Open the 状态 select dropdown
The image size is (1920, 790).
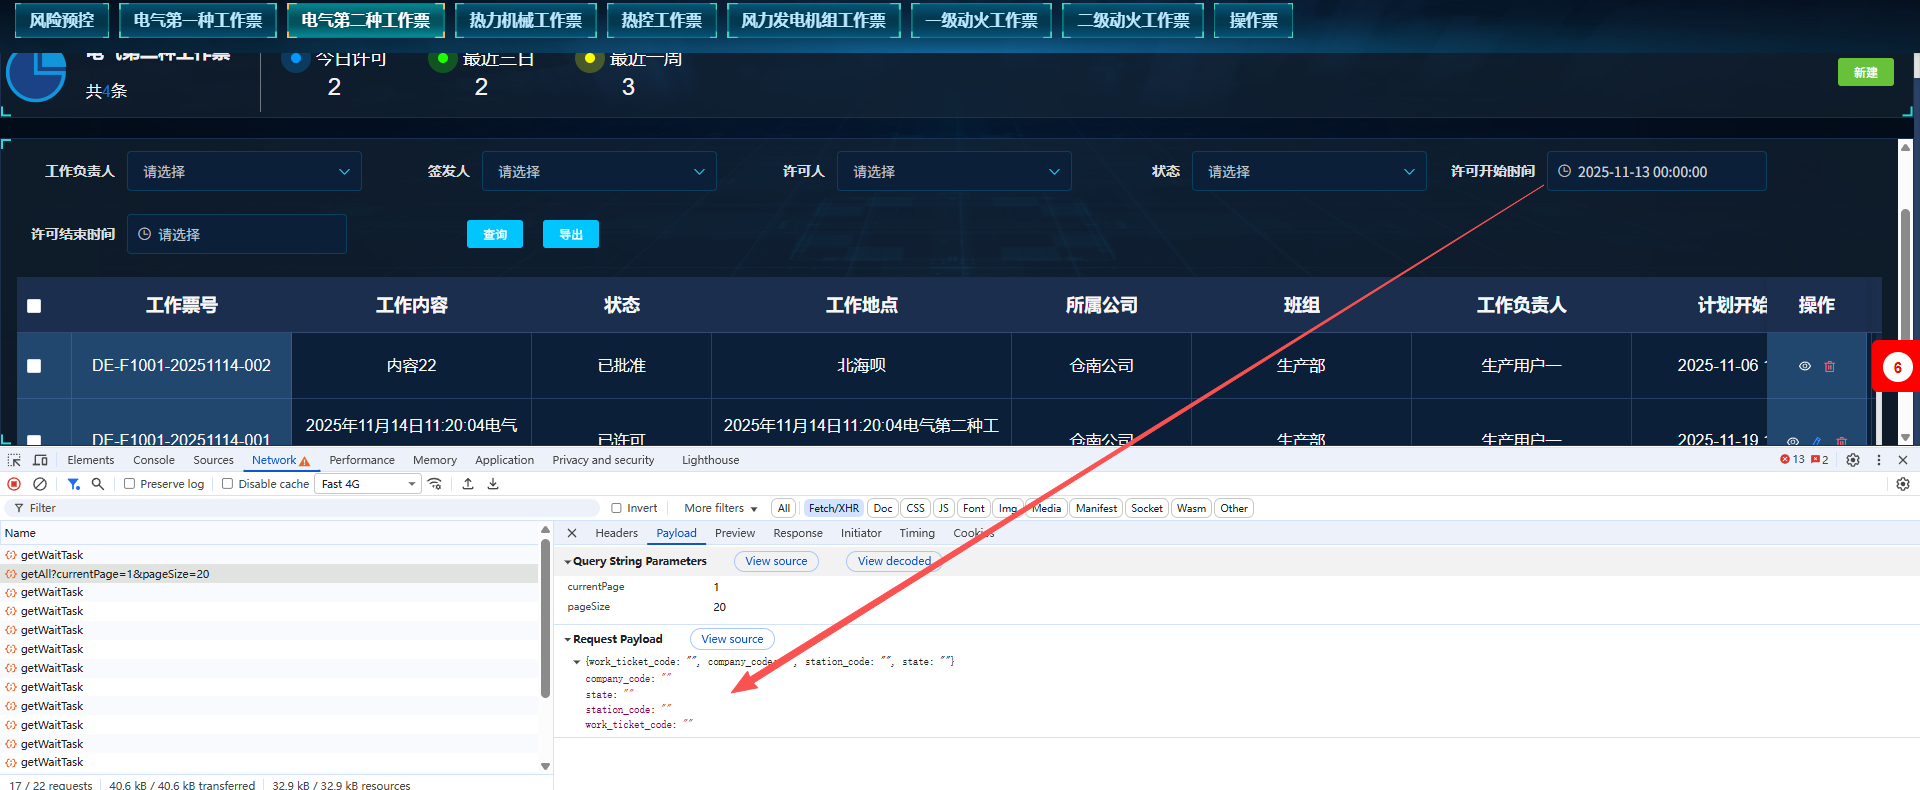click(x=1309, y=172)
